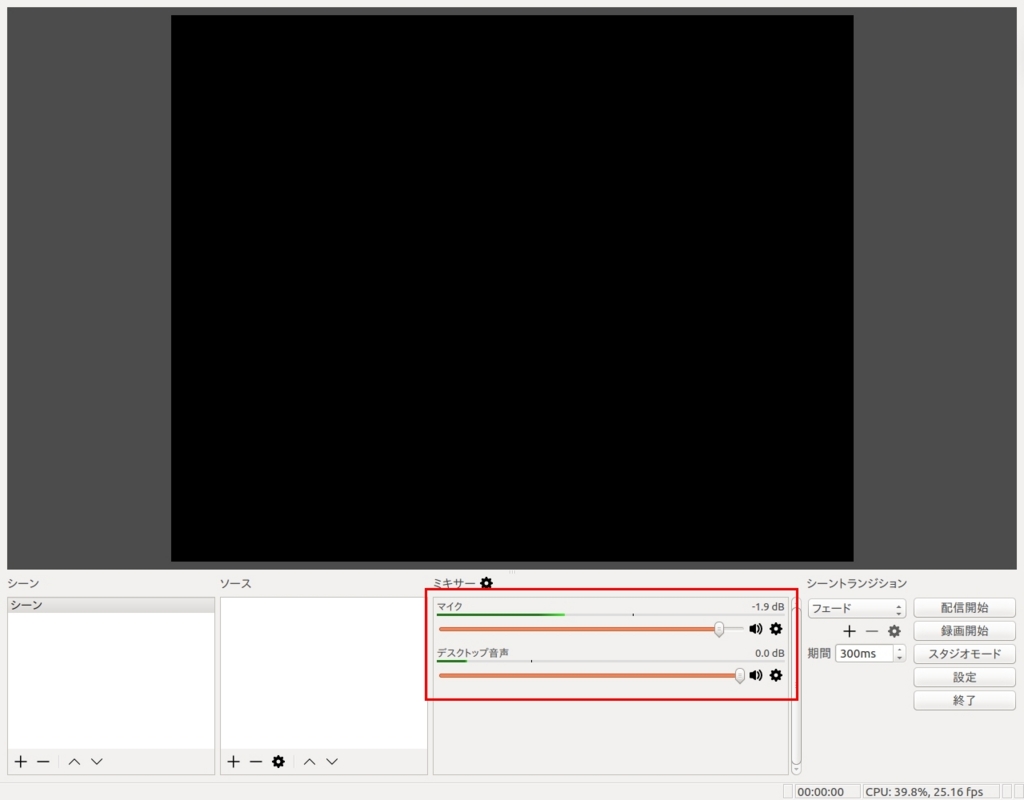Viewport: 1024px width, 800px height.
Task: Open source properties gear icon
Action: point(278,761)
